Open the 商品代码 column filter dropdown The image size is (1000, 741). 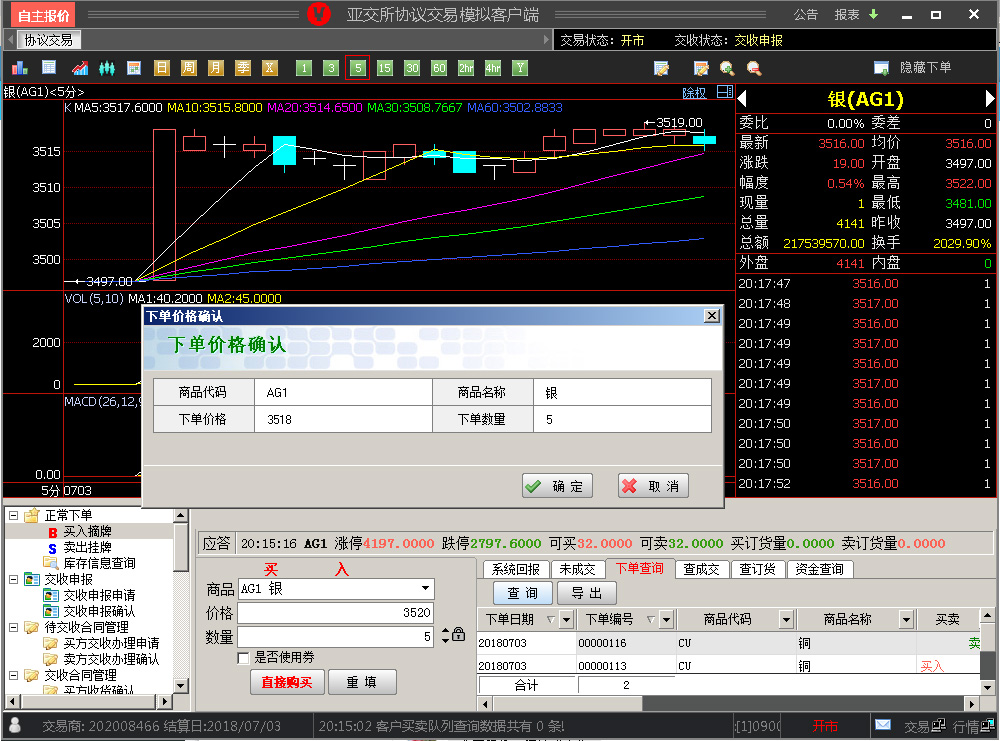click(786, 619)
